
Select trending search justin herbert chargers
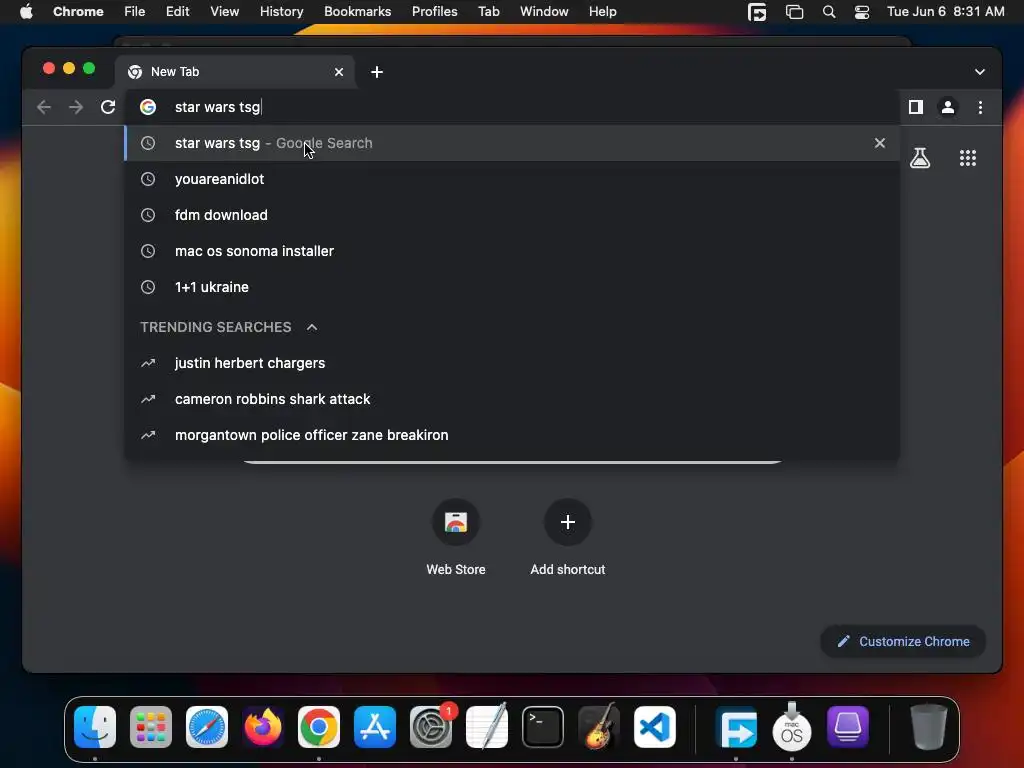[512, 363]
